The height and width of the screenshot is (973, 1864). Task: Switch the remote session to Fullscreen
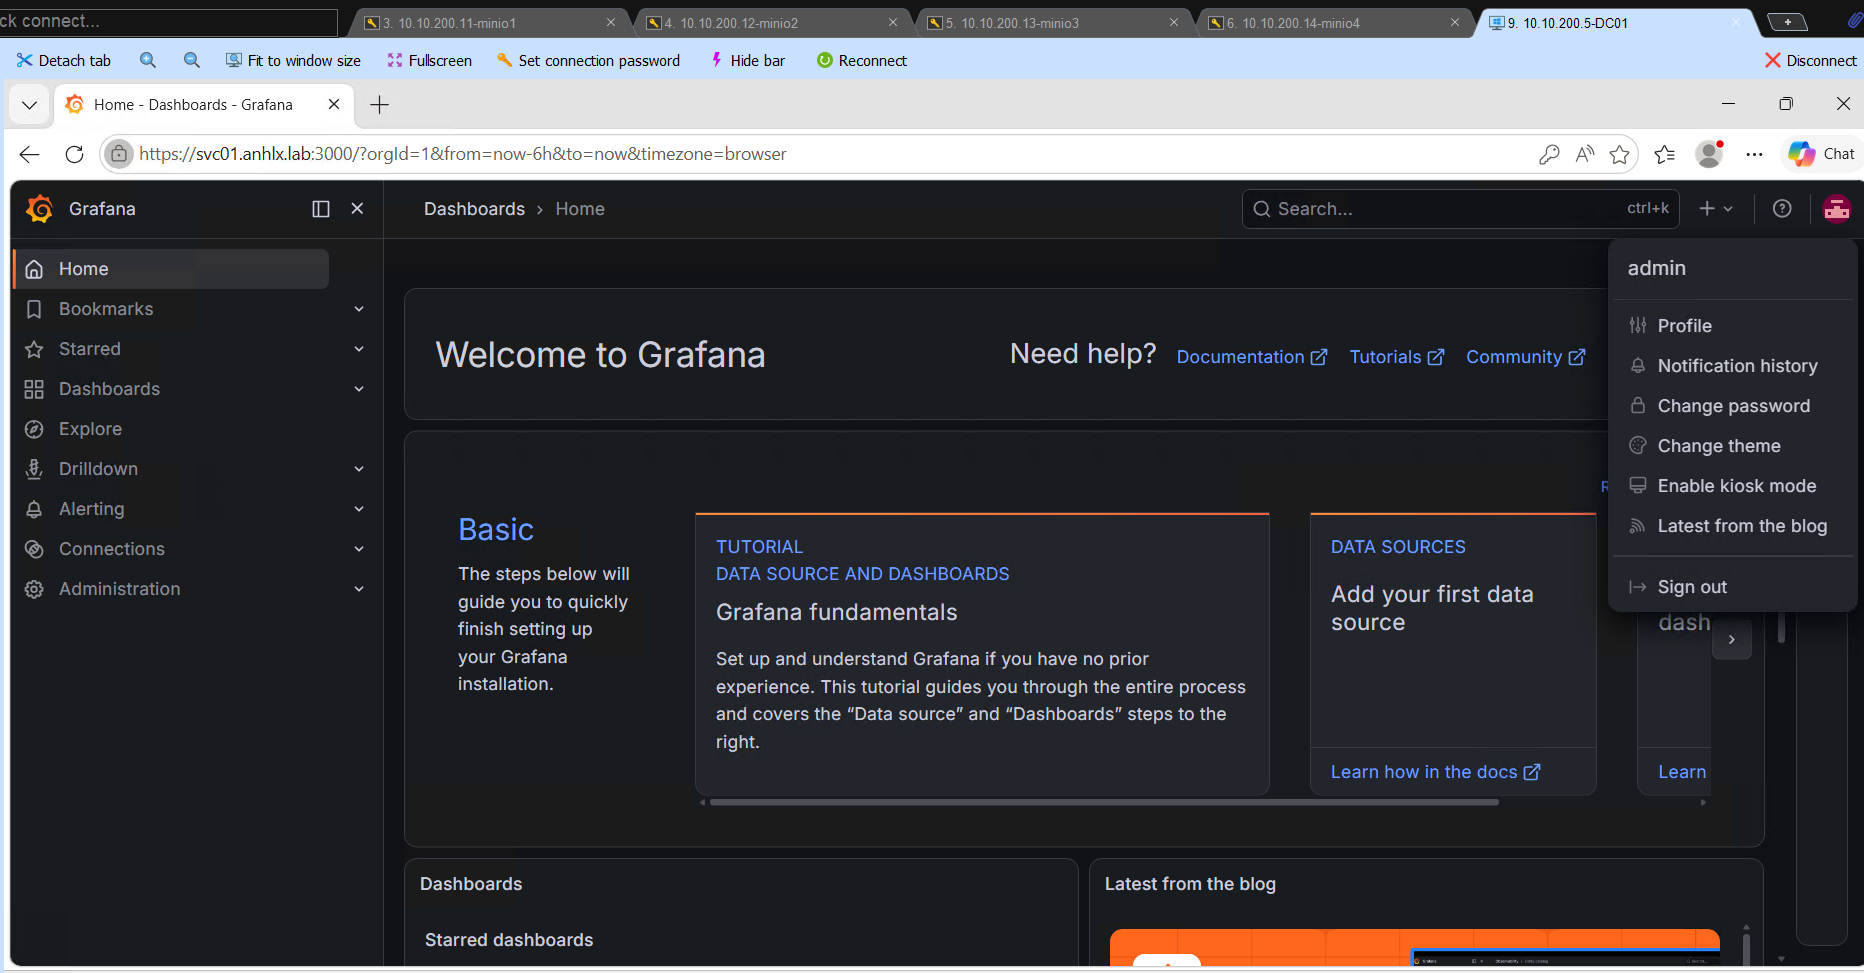pos(430,61)
